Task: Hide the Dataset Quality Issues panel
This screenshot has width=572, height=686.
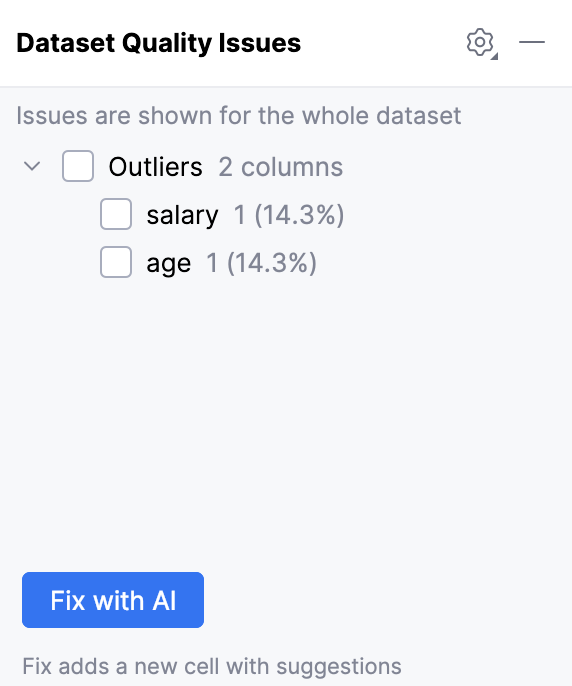Action: pos(532,42)
